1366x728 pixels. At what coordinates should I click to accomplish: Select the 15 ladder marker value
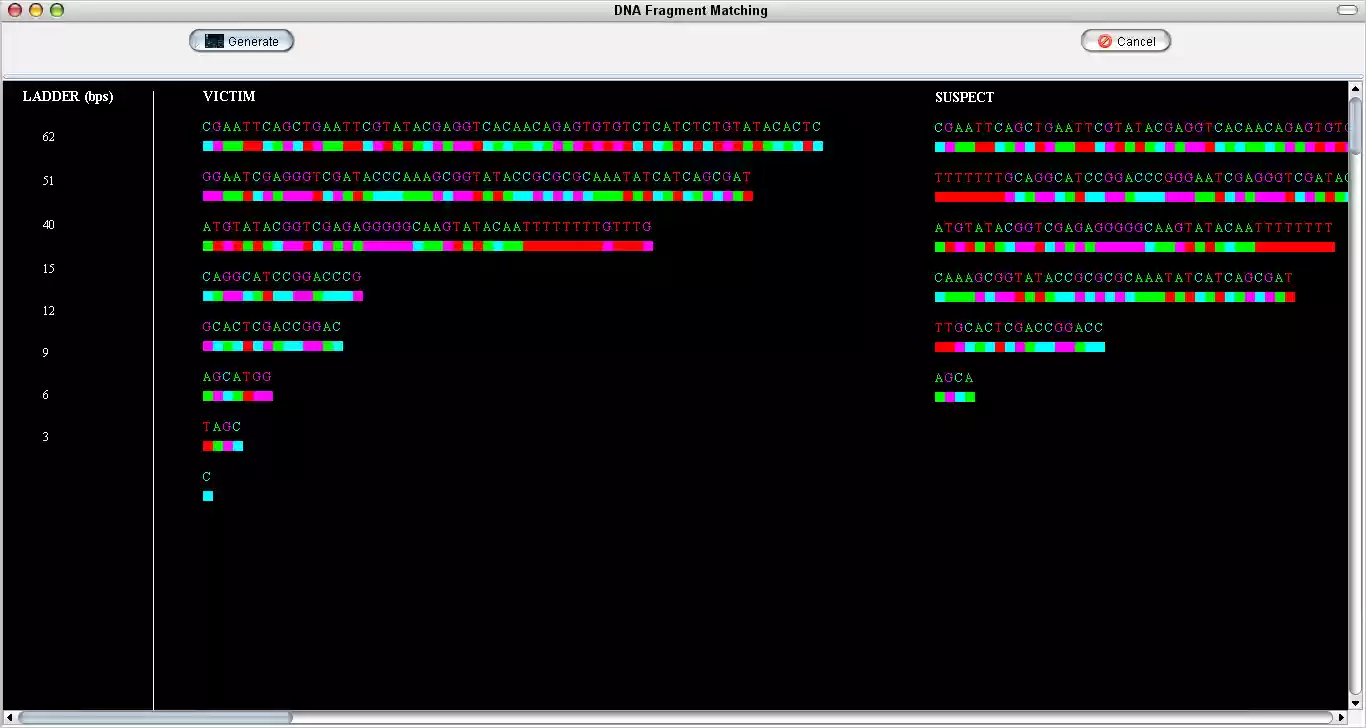[x=48, y=268]
